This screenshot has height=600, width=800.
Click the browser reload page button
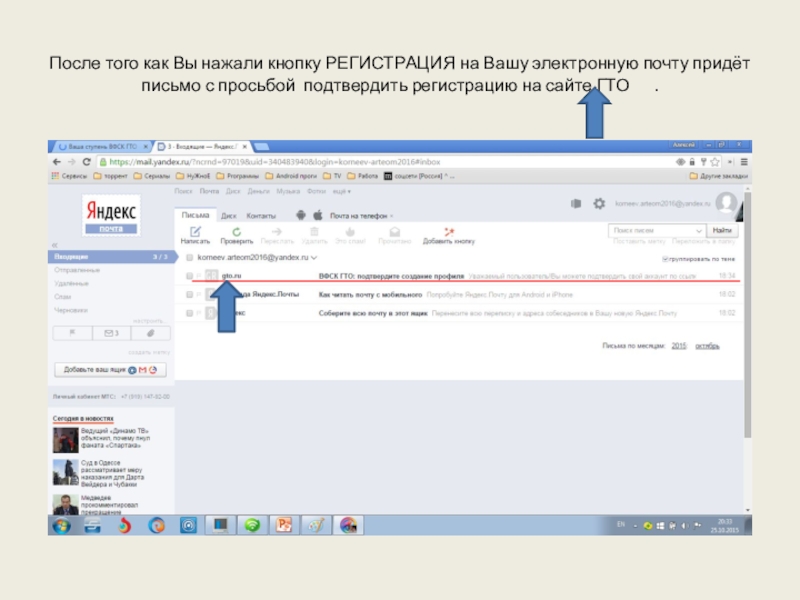click(x=86, y=161)
